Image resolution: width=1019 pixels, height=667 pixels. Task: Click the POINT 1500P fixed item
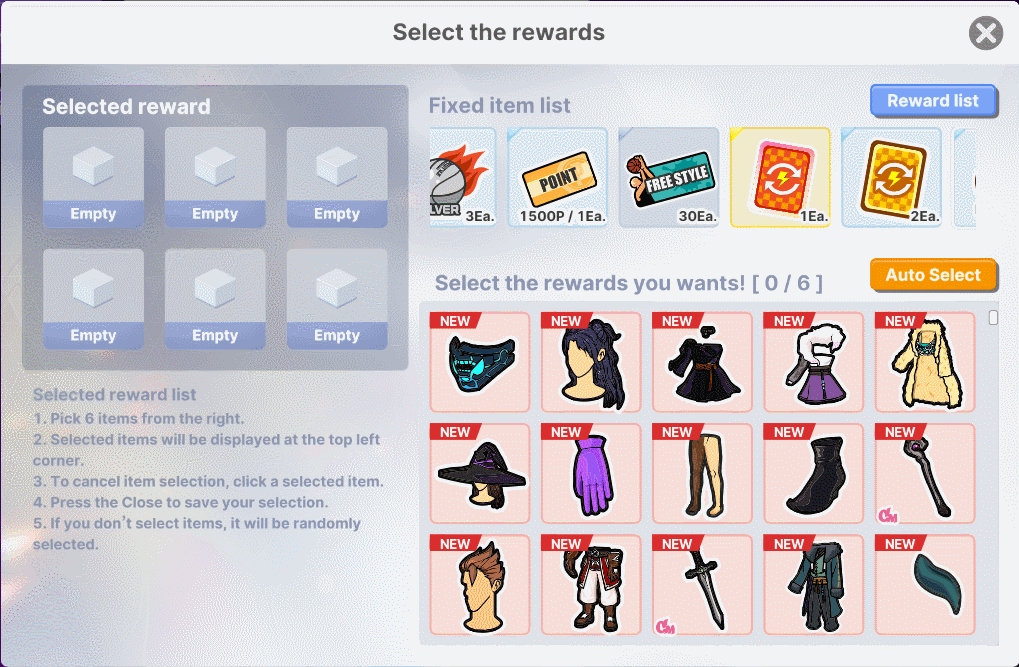point(558,177)
